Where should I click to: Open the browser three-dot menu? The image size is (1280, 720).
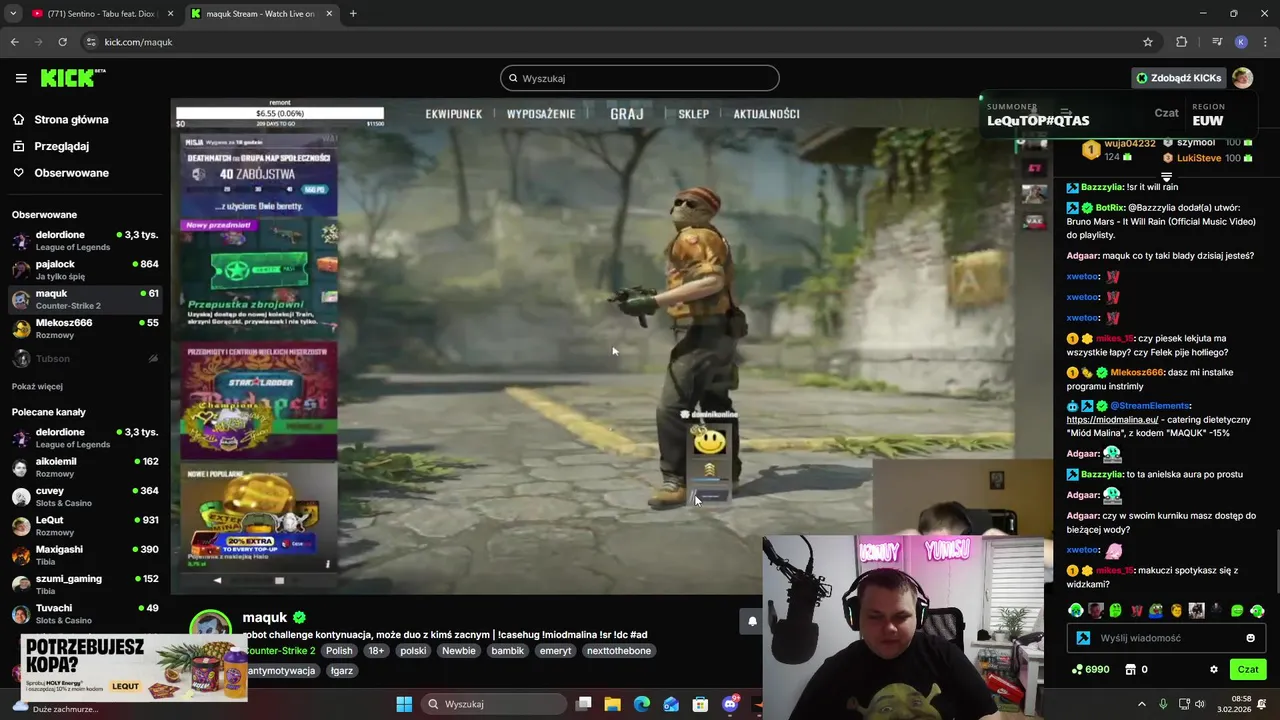tap(1266, 42)
